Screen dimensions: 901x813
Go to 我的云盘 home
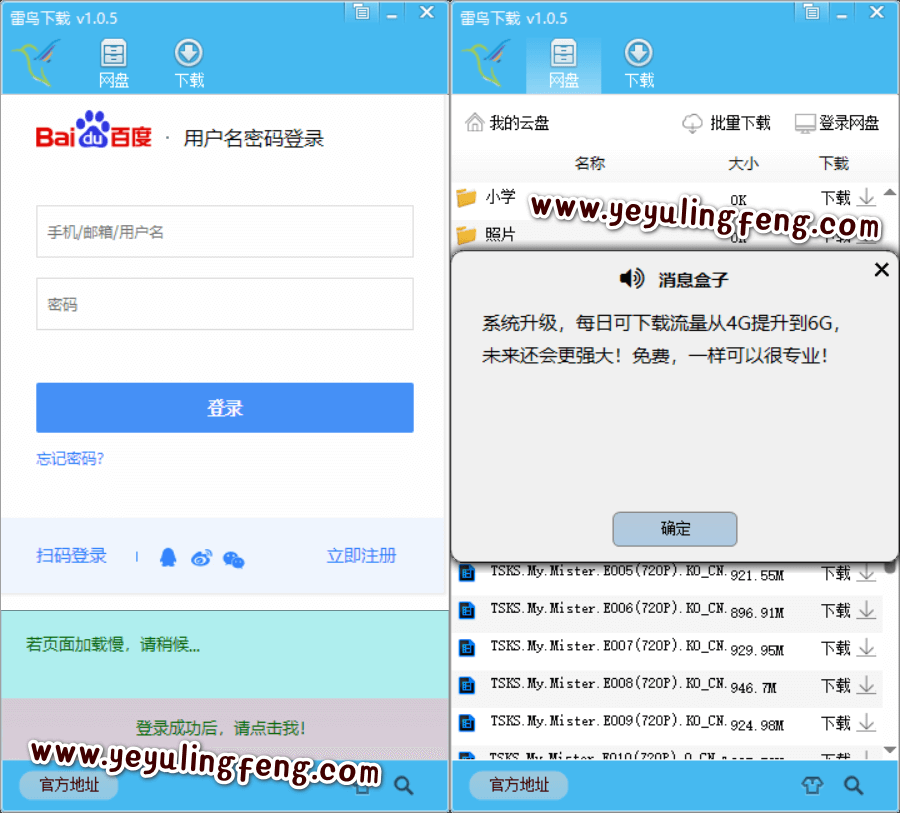(507, 123)
